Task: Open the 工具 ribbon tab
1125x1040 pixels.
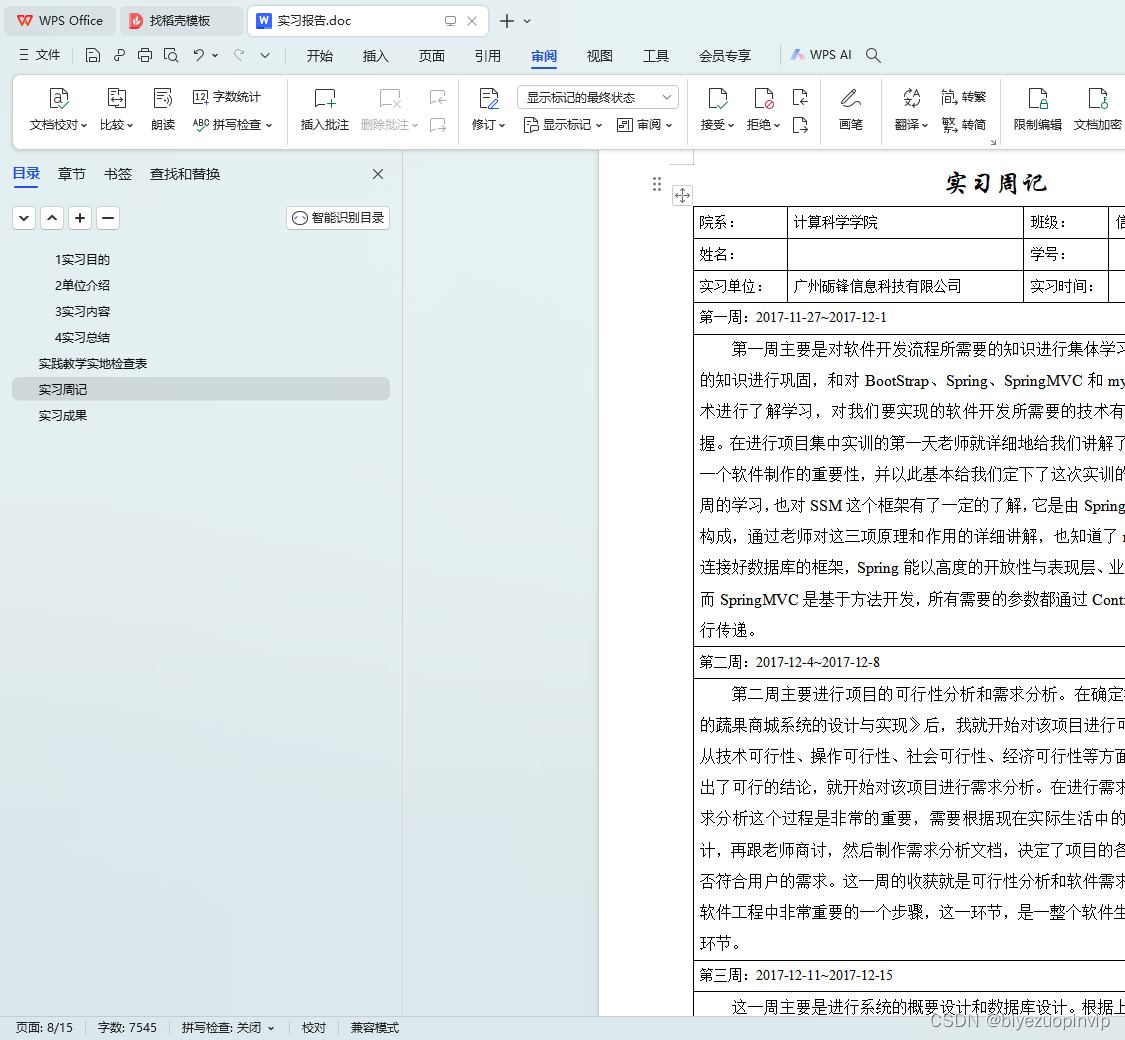Action: (656, 55)
